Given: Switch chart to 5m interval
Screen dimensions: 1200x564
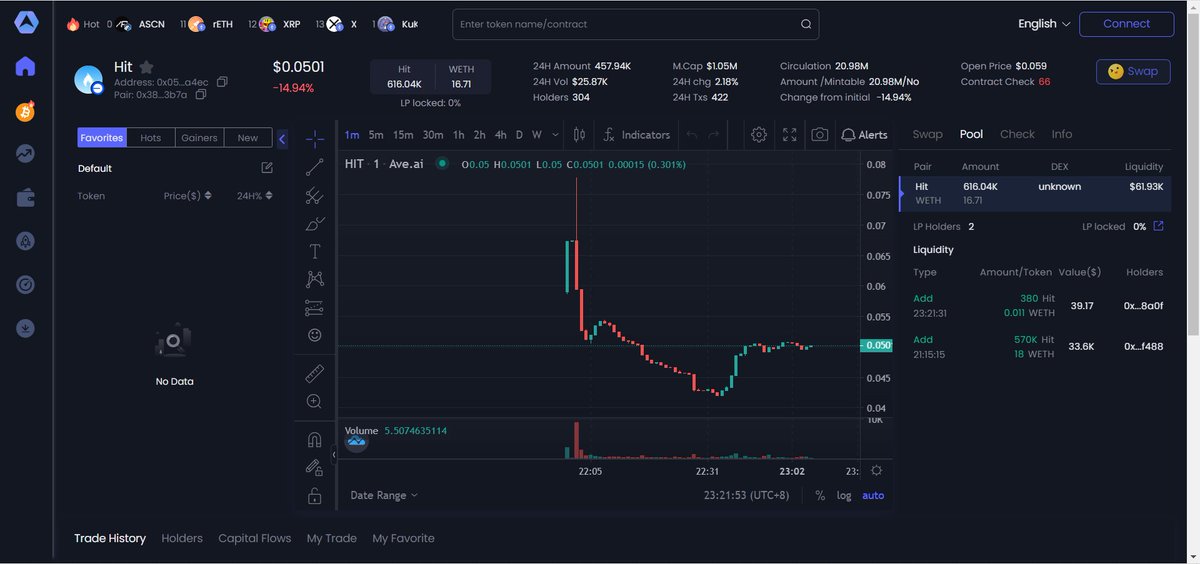Looking at the screenshot, I should pyautogui.click(x=376, y=135).
